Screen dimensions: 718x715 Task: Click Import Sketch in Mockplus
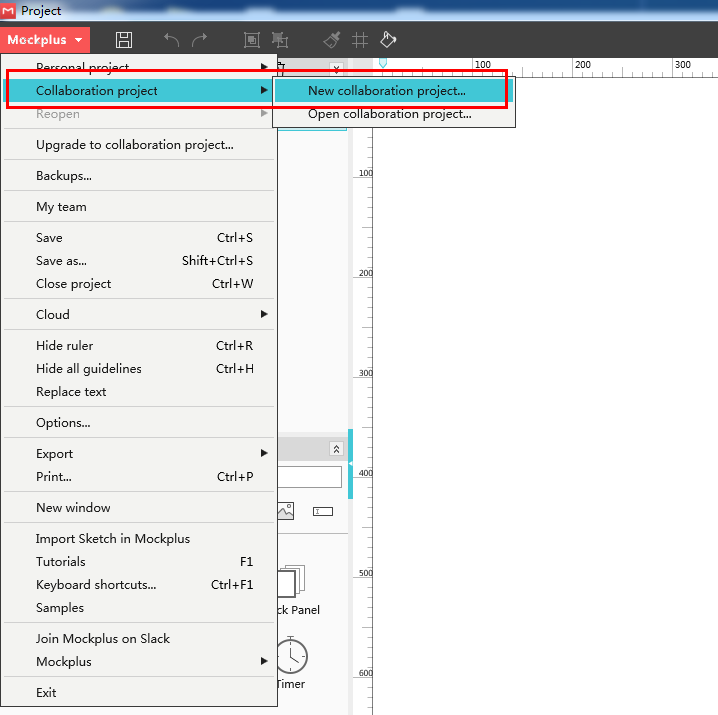(x=139, y=539)
